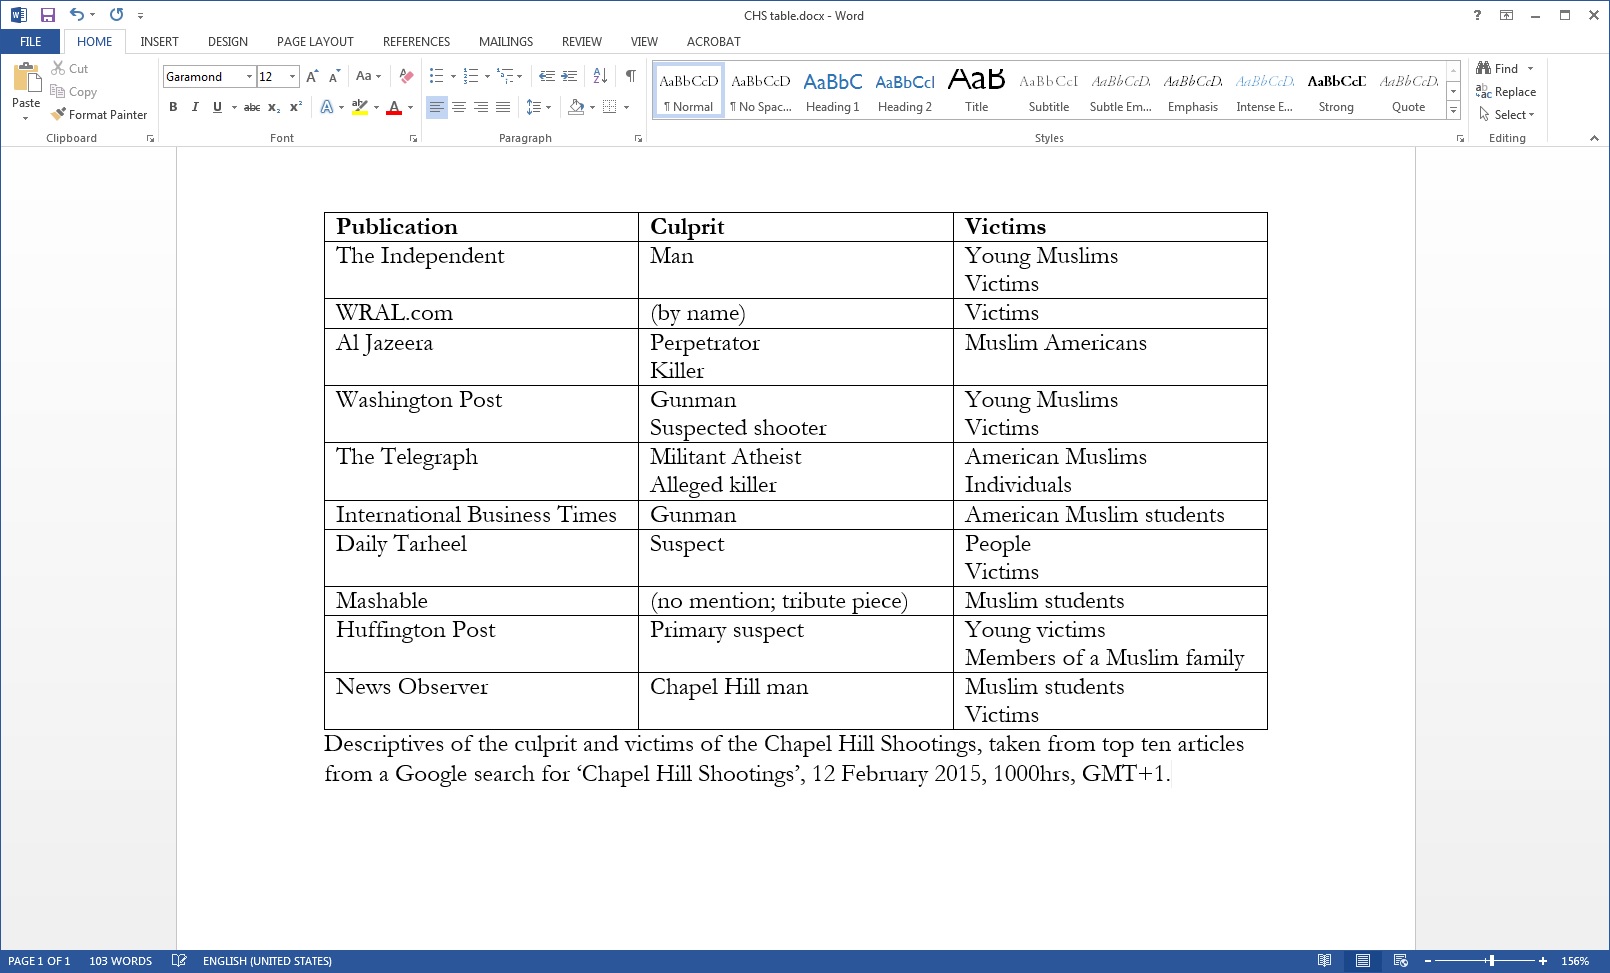1610x973 pixels.
Task: Expand the Styles gallery more arrow
Action: click(1453, 111)
